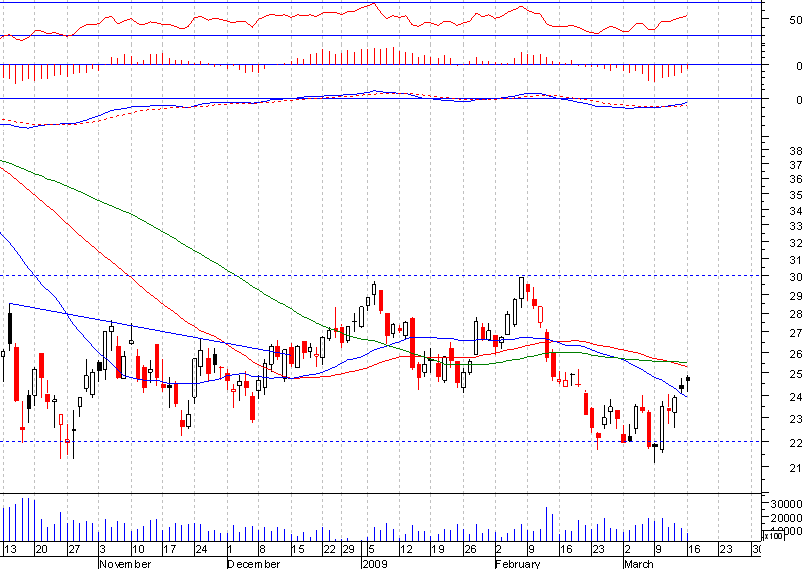Click the price axis label 35

[796, 195]
